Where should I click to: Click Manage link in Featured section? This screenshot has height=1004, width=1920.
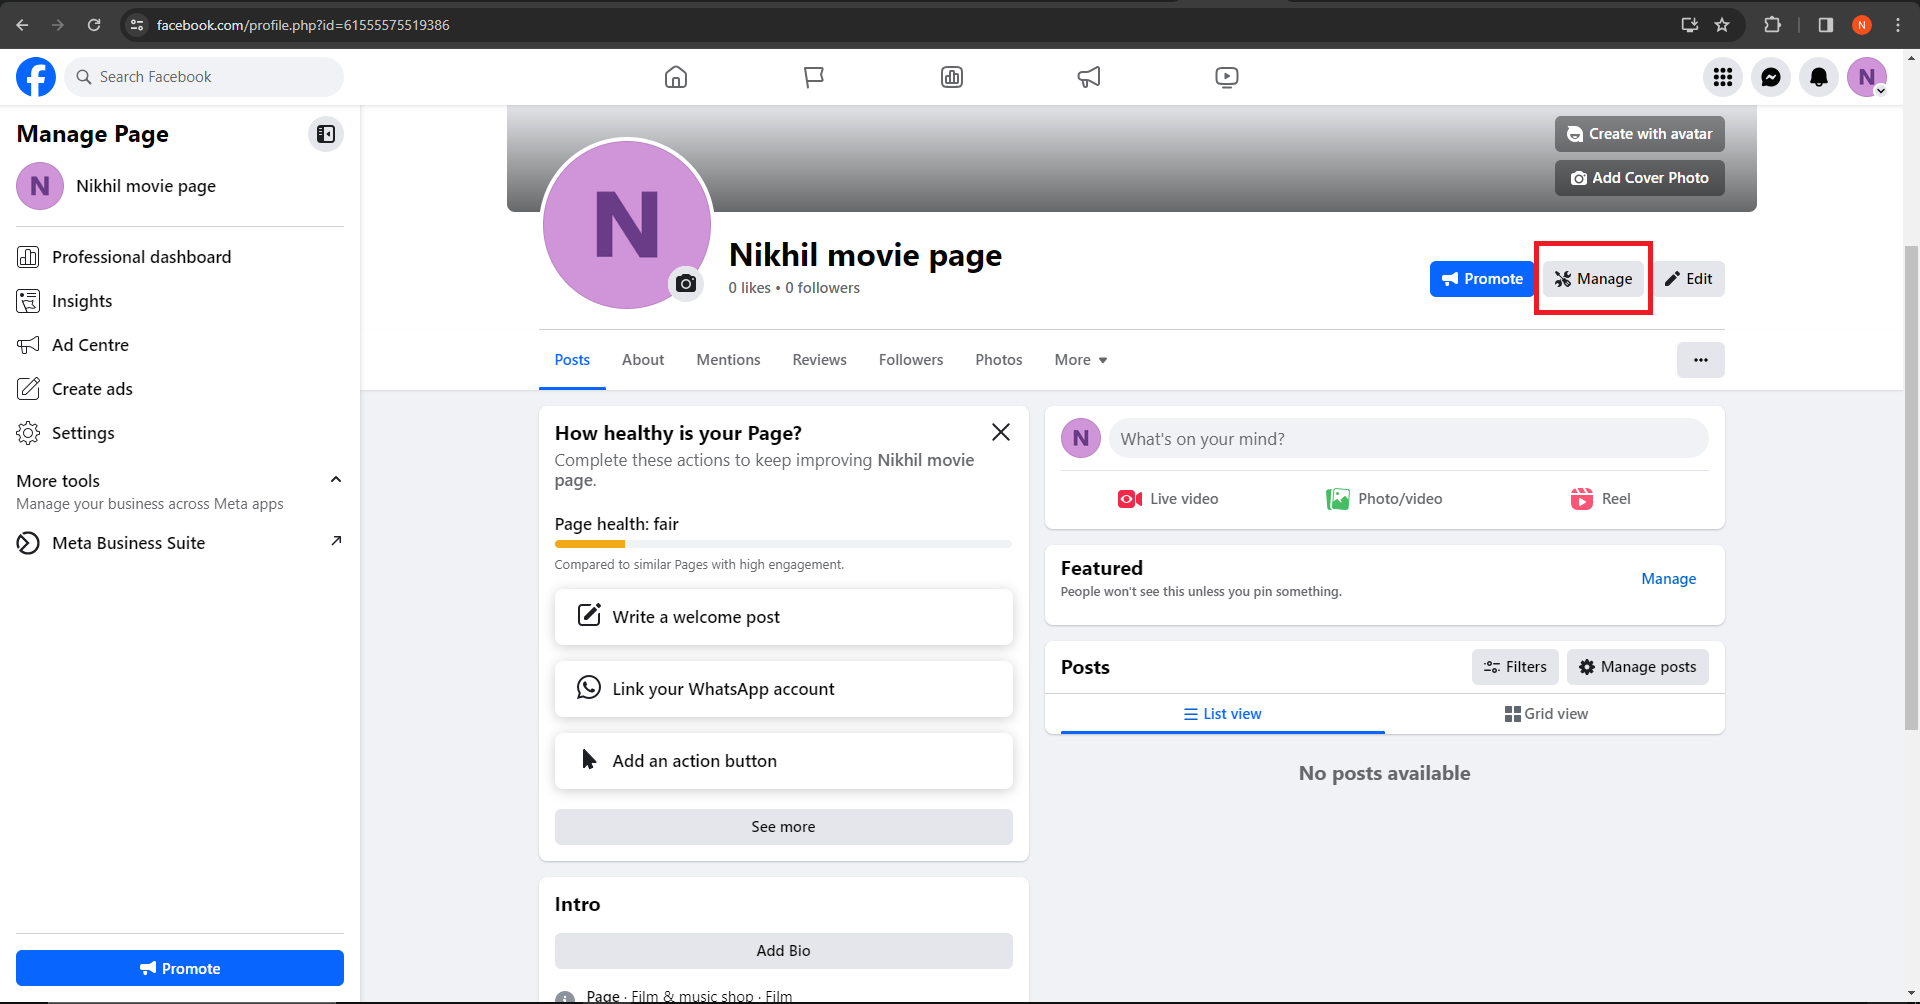[1669, 579]
